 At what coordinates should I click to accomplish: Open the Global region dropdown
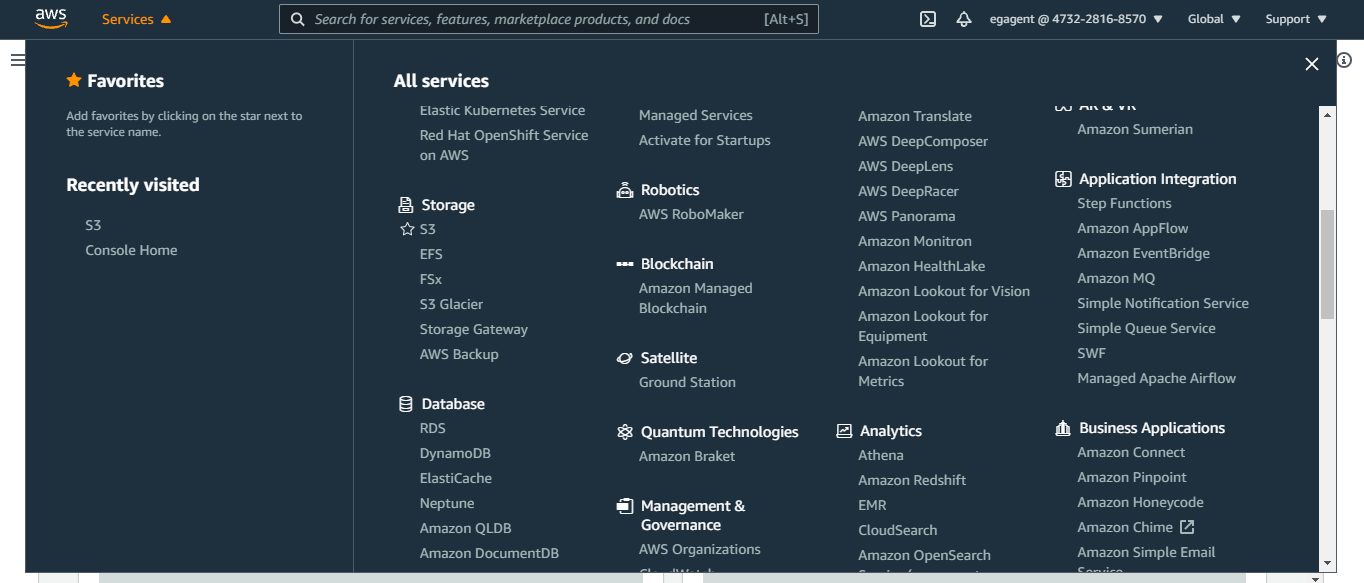[1214, 19]
